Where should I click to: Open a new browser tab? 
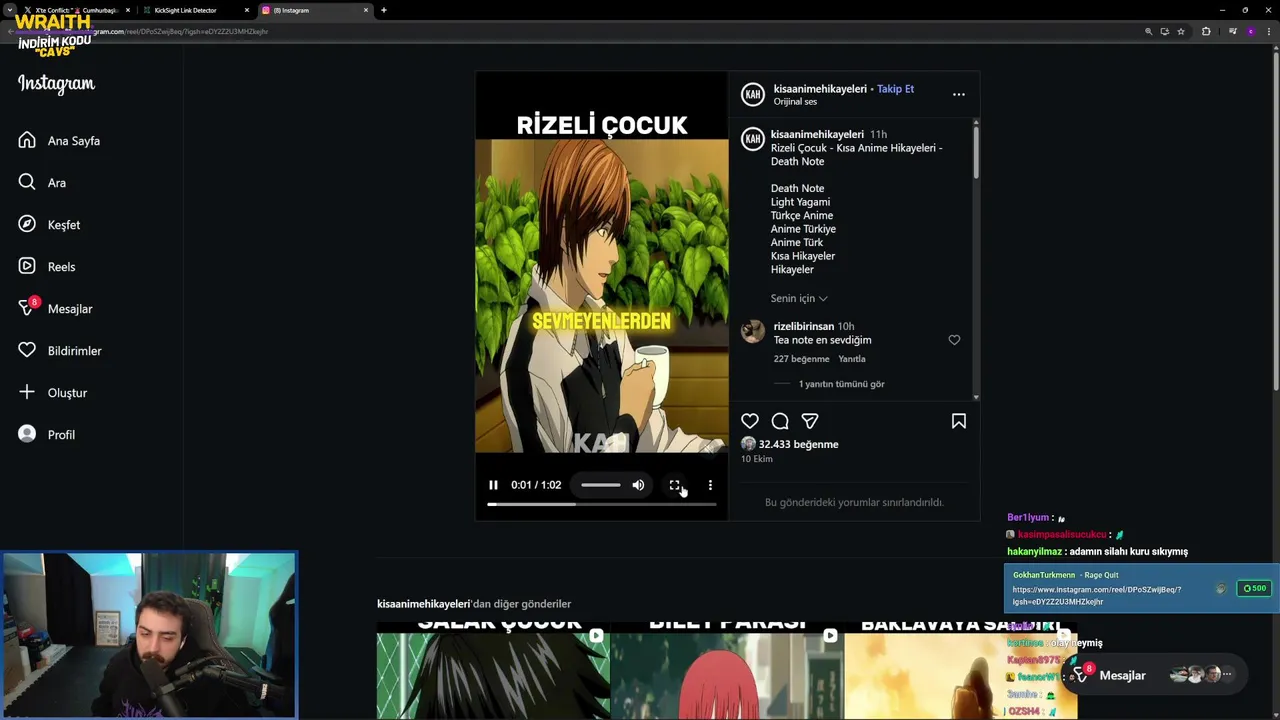384,10
